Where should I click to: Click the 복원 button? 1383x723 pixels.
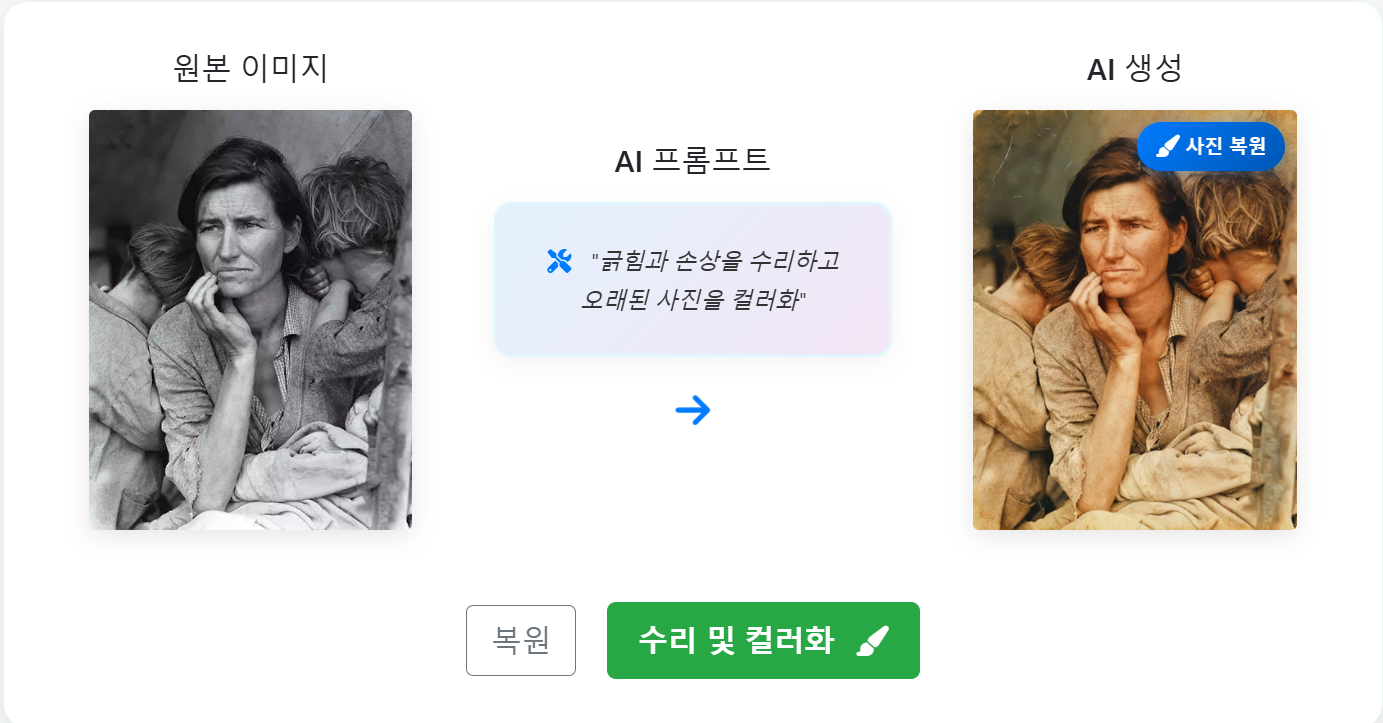tap(521, 640)
